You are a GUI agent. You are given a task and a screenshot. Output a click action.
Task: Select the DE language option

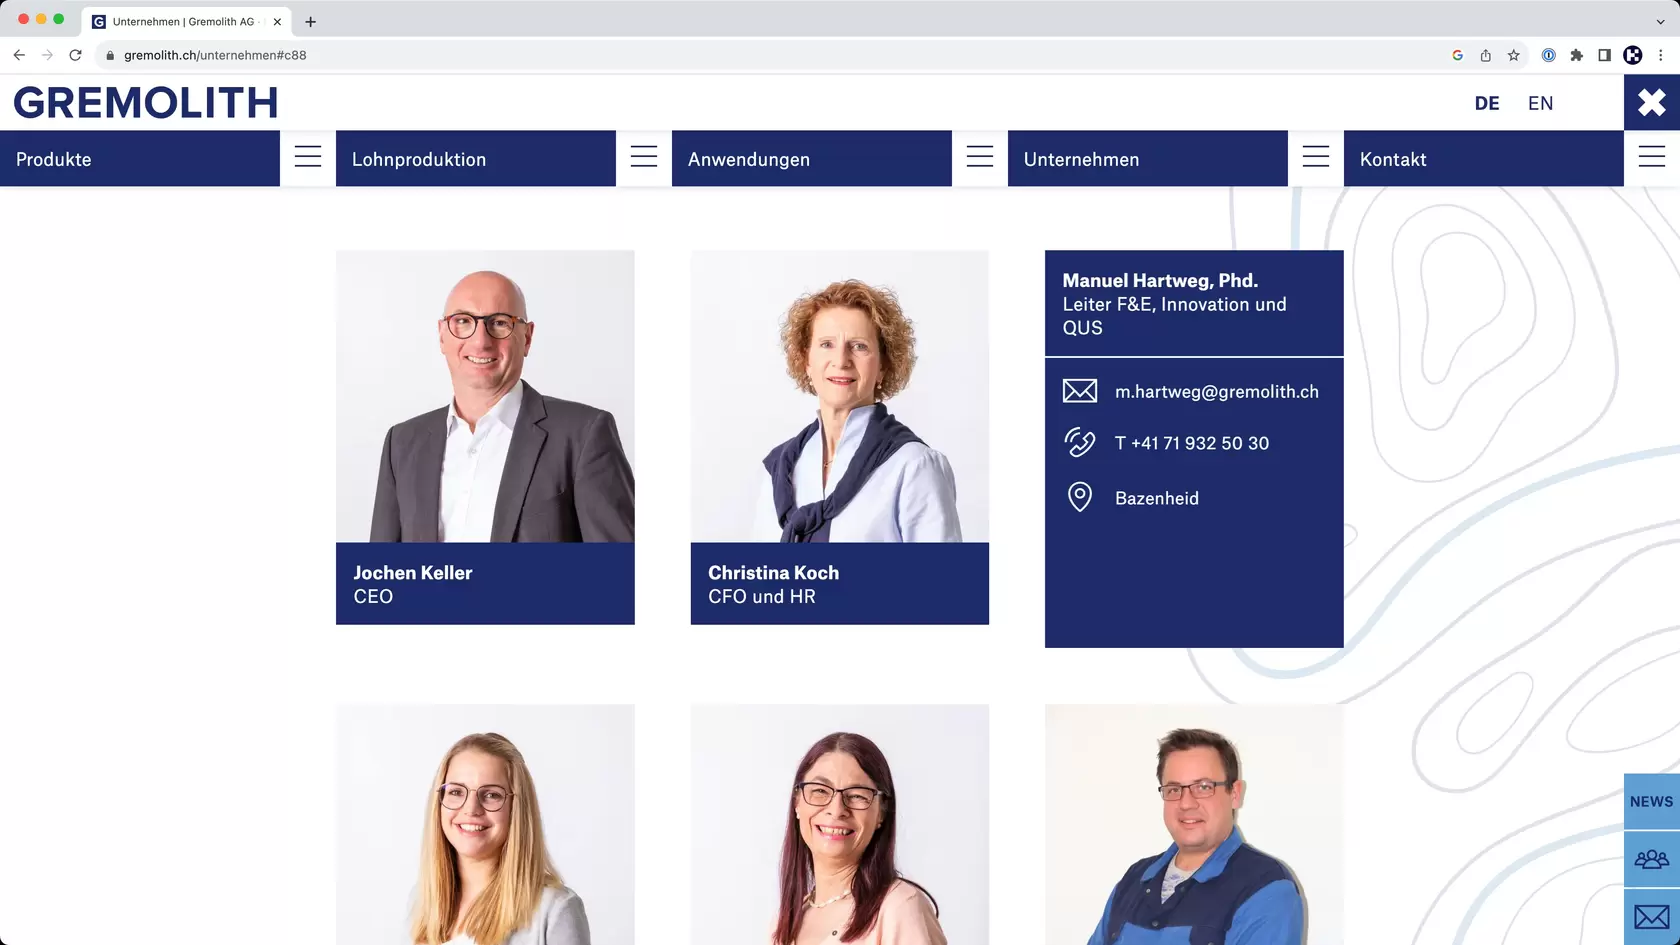1487,103
